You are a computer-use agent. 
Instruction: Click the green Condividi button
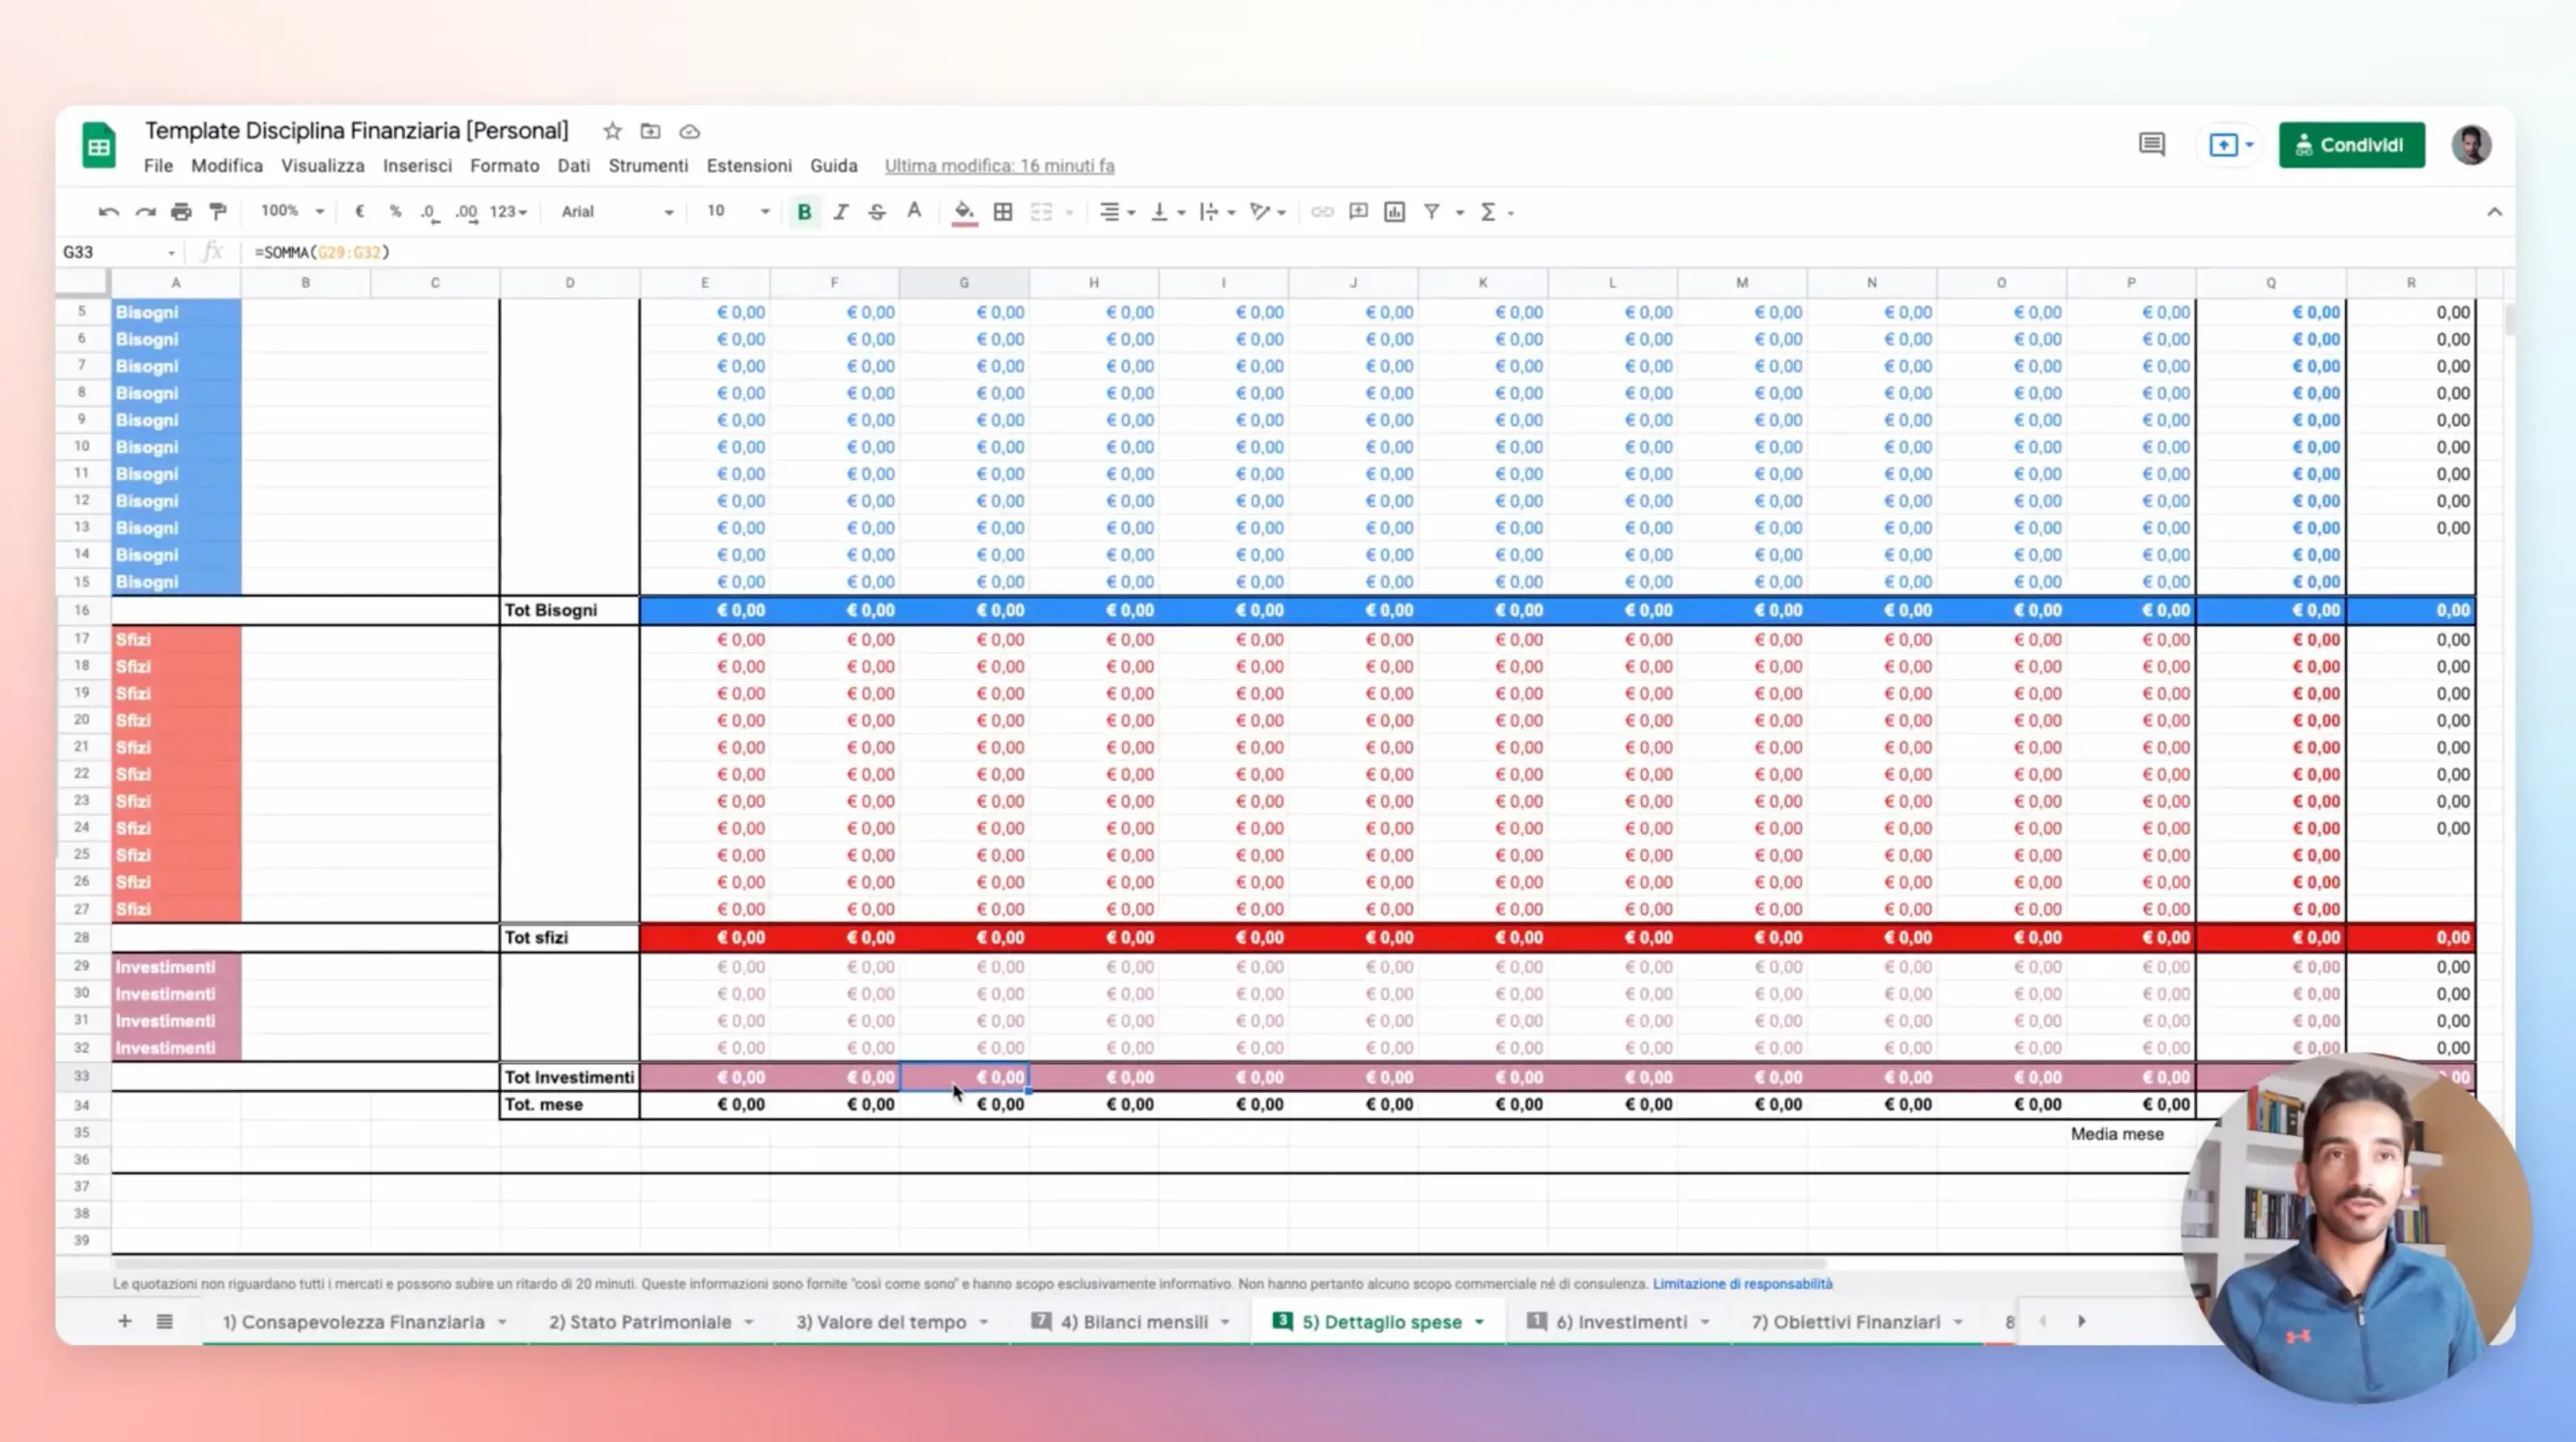click(2351, 145)
